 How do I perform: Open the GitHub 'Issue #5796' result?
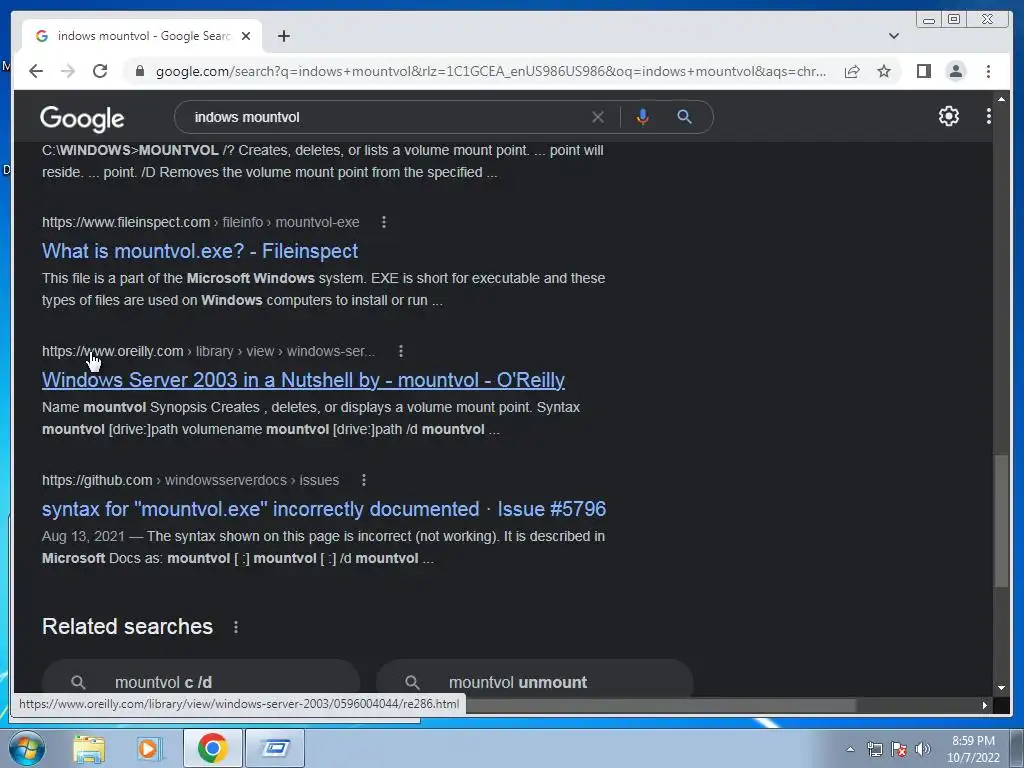coord(324,509)
